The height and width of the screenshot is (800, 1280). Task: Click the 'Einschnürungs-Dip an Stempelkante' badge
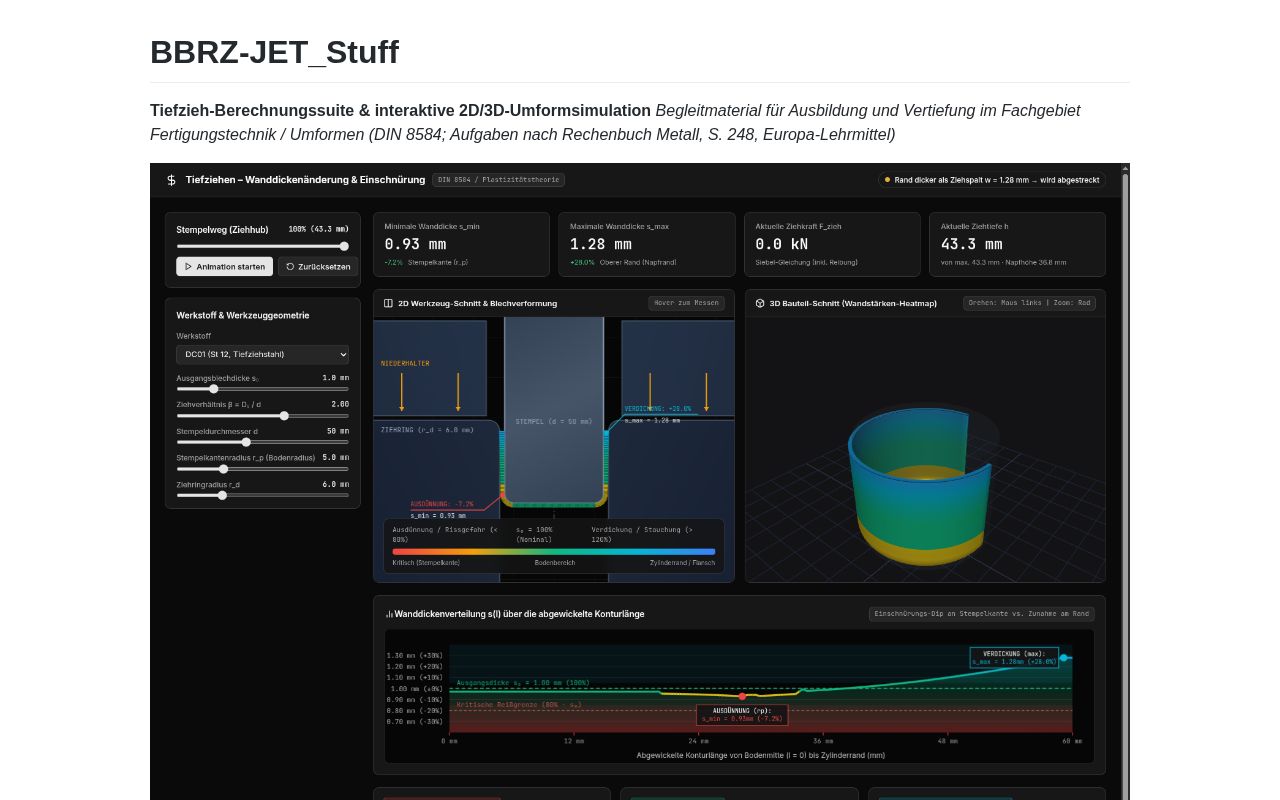(x=981, y=614)
